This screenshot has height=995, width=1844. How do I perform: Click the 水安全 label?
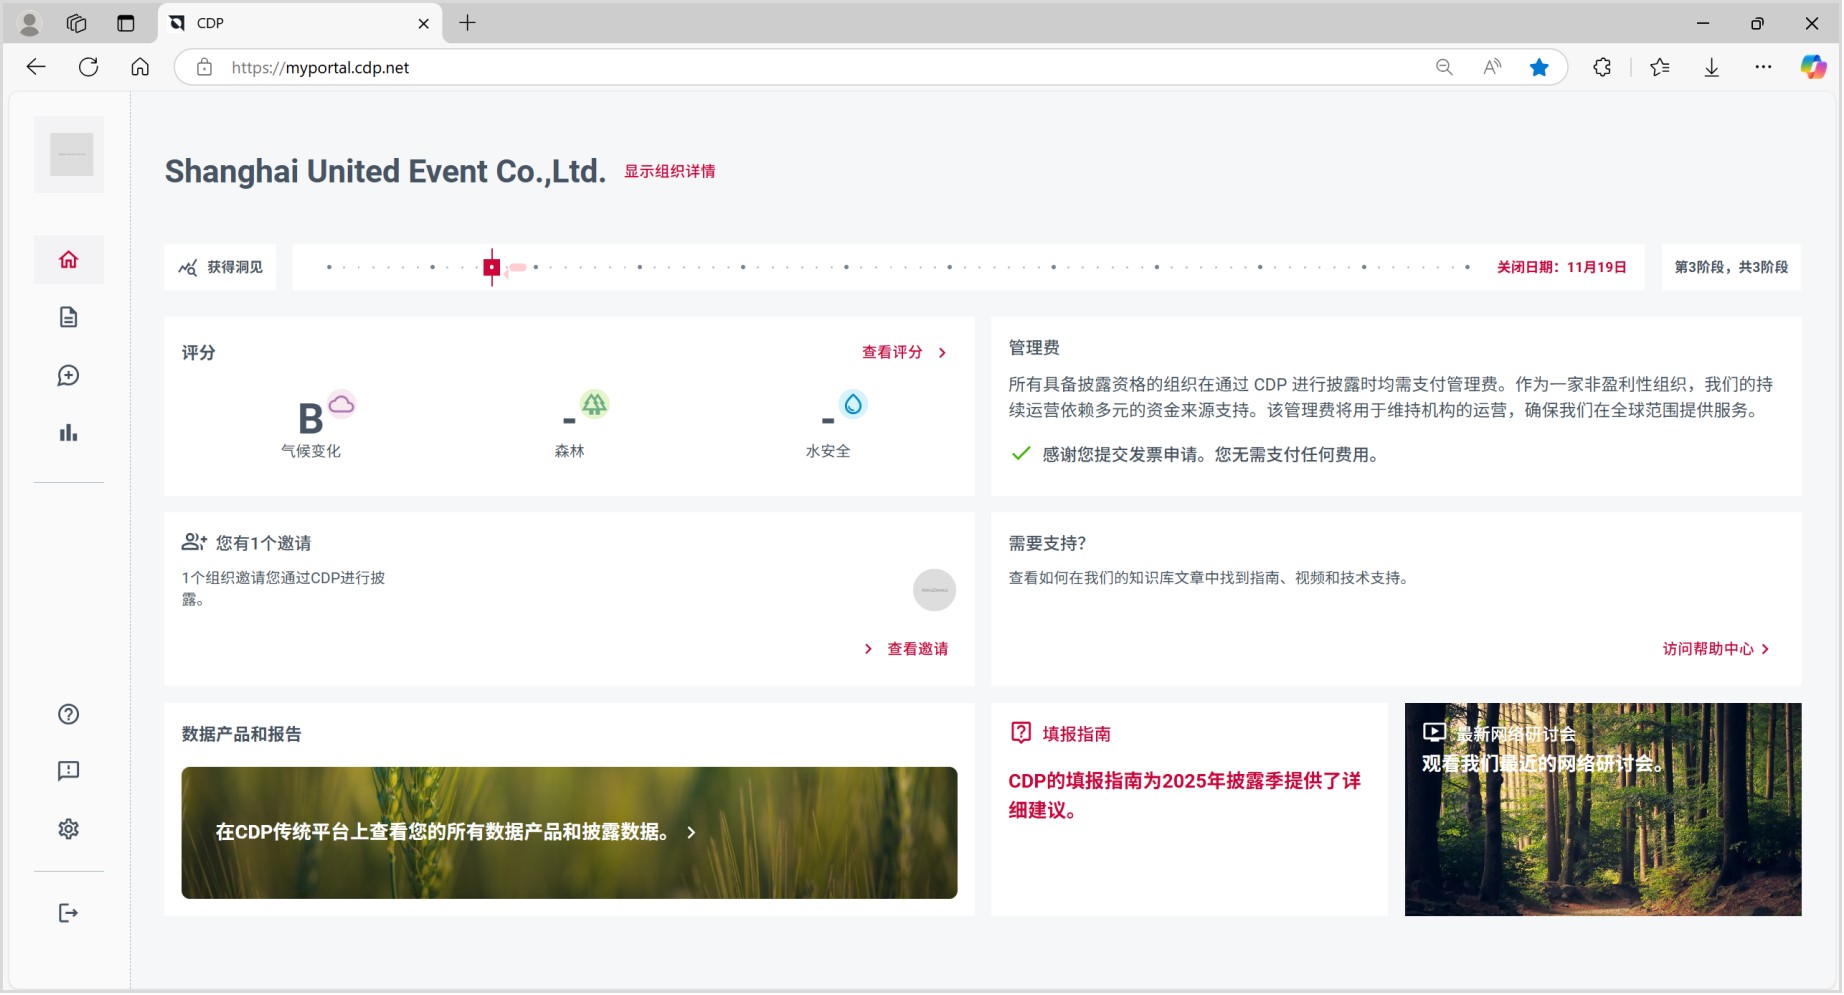click(x=828, y=452)
